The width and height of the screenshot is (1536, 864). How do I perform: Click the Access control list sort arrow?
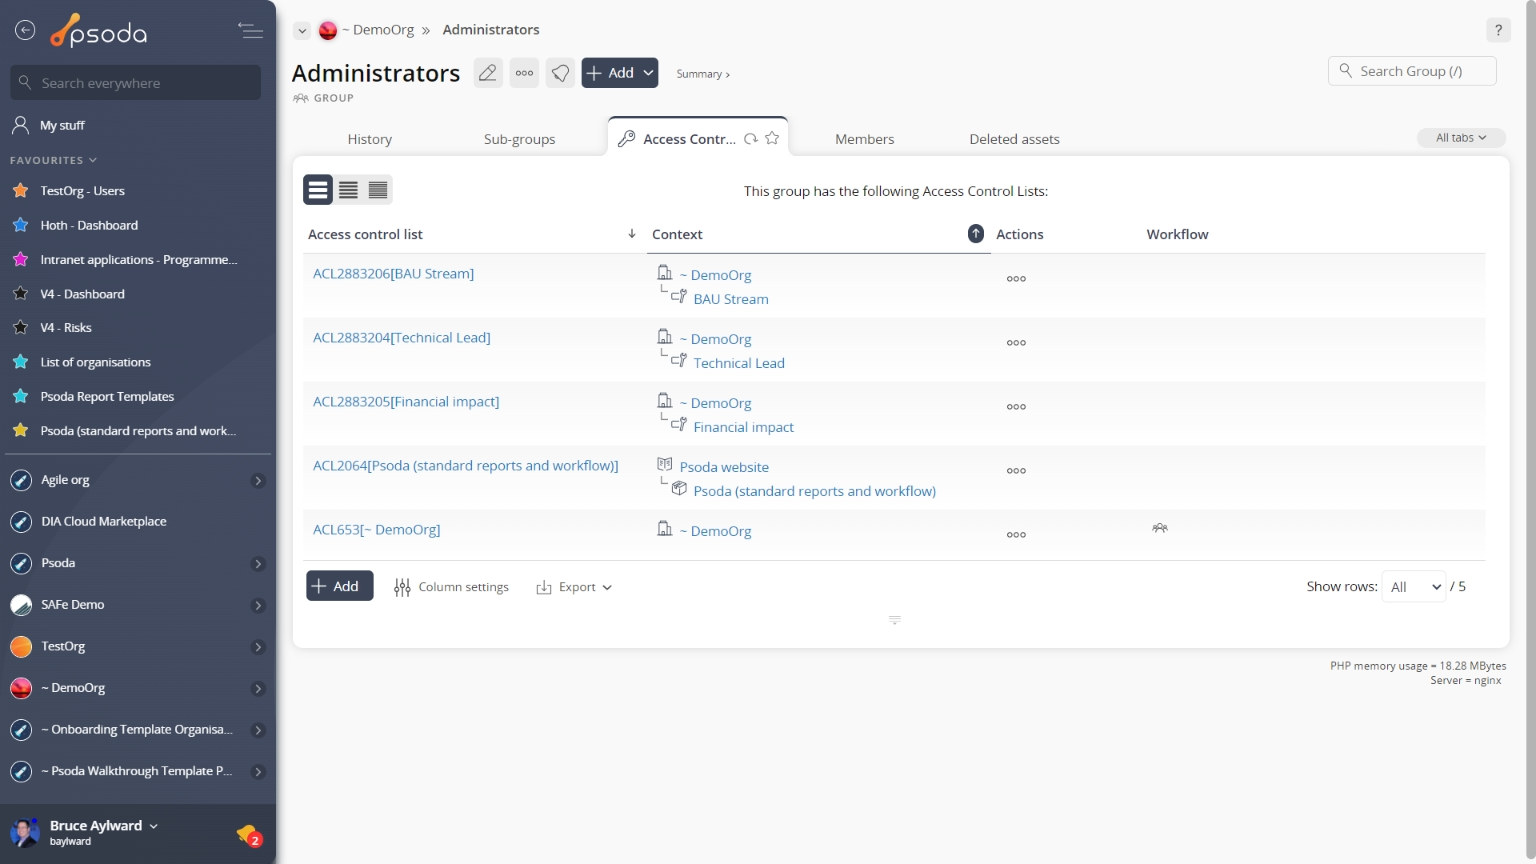point(632,234)
